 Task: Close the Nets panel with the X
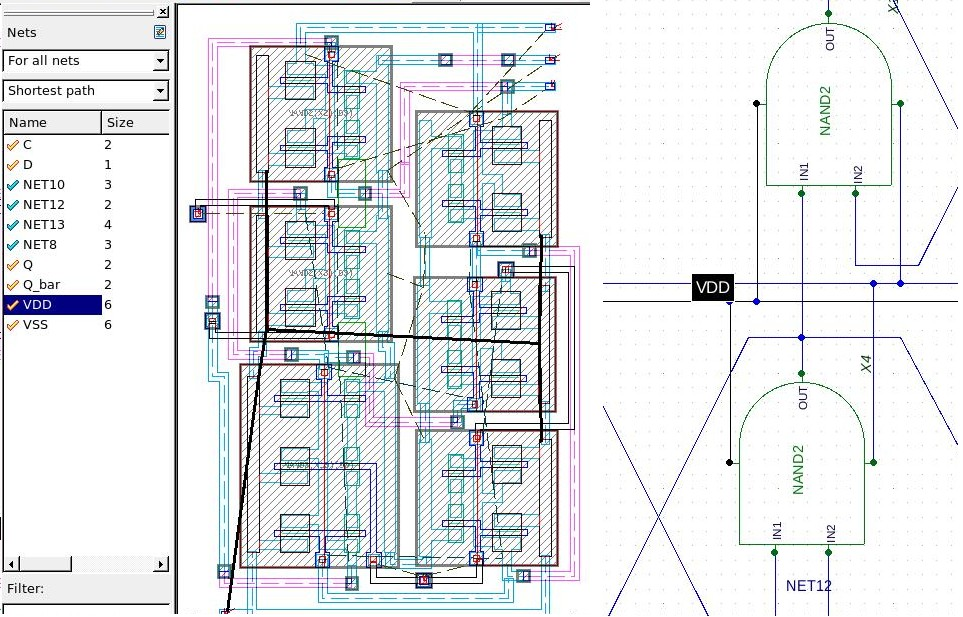click(162, 11)
